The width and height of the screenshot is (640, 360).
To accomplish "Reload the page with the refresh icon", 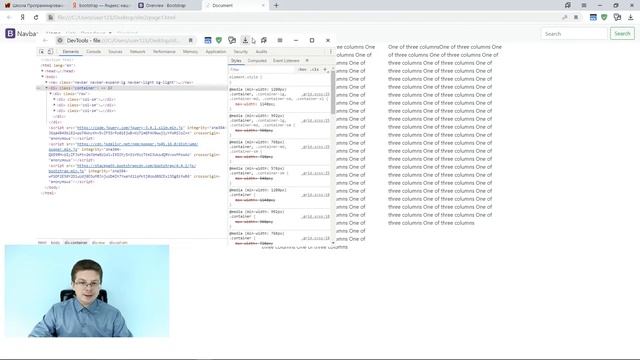I will coord(36,18).
